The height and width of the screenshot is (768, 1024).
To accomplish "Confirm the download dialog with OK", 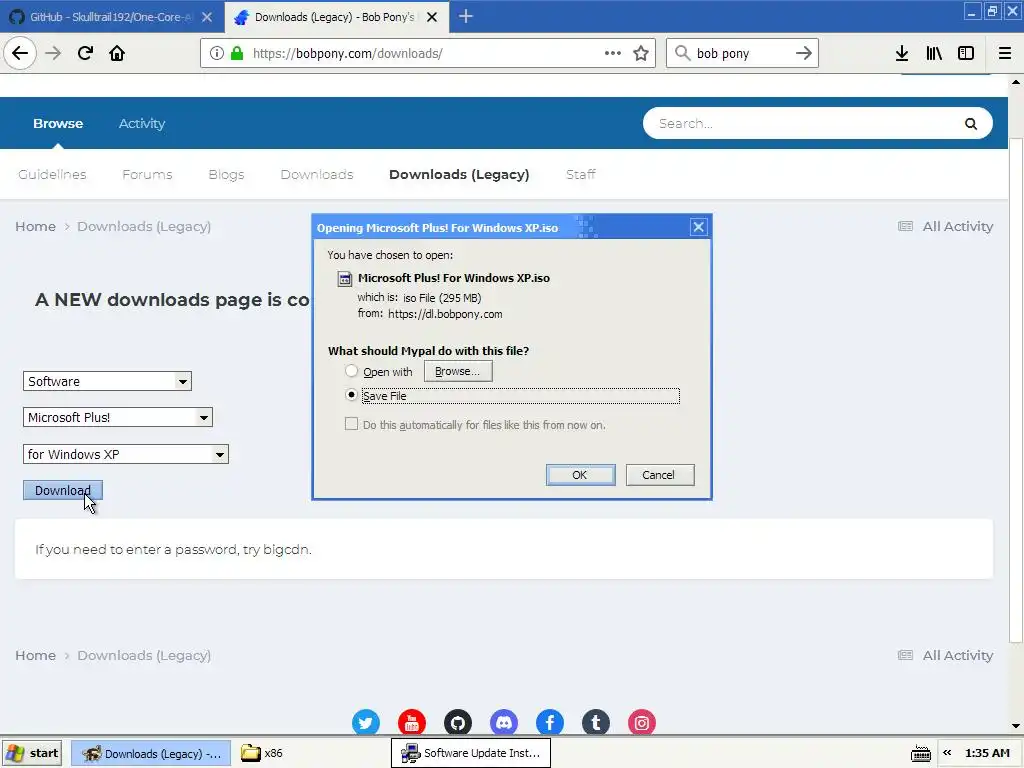I will click(x=580, y=475).
